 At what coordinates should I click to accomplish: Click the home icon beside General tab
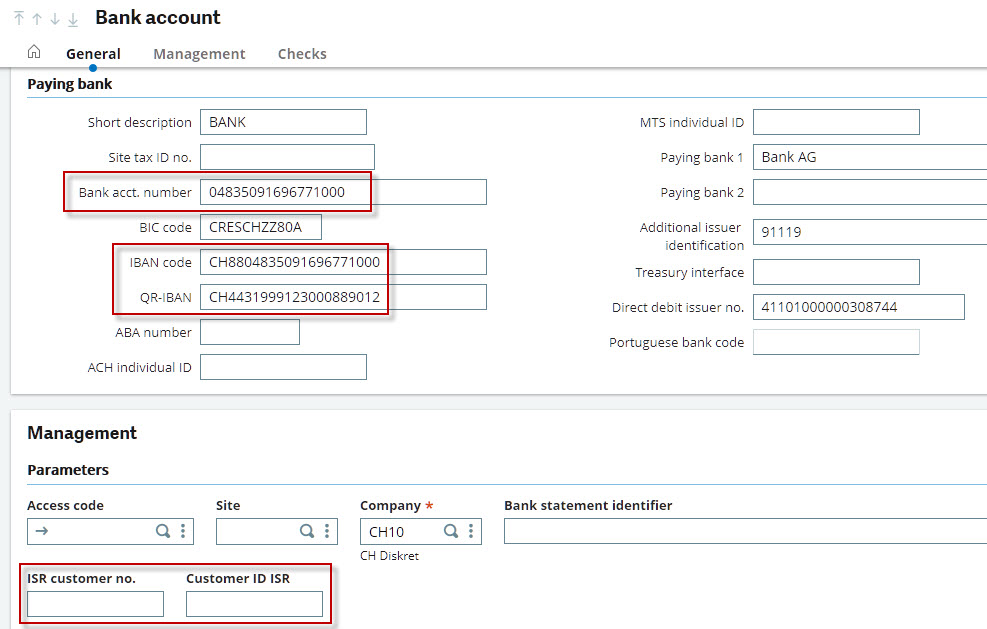point(34,53)
